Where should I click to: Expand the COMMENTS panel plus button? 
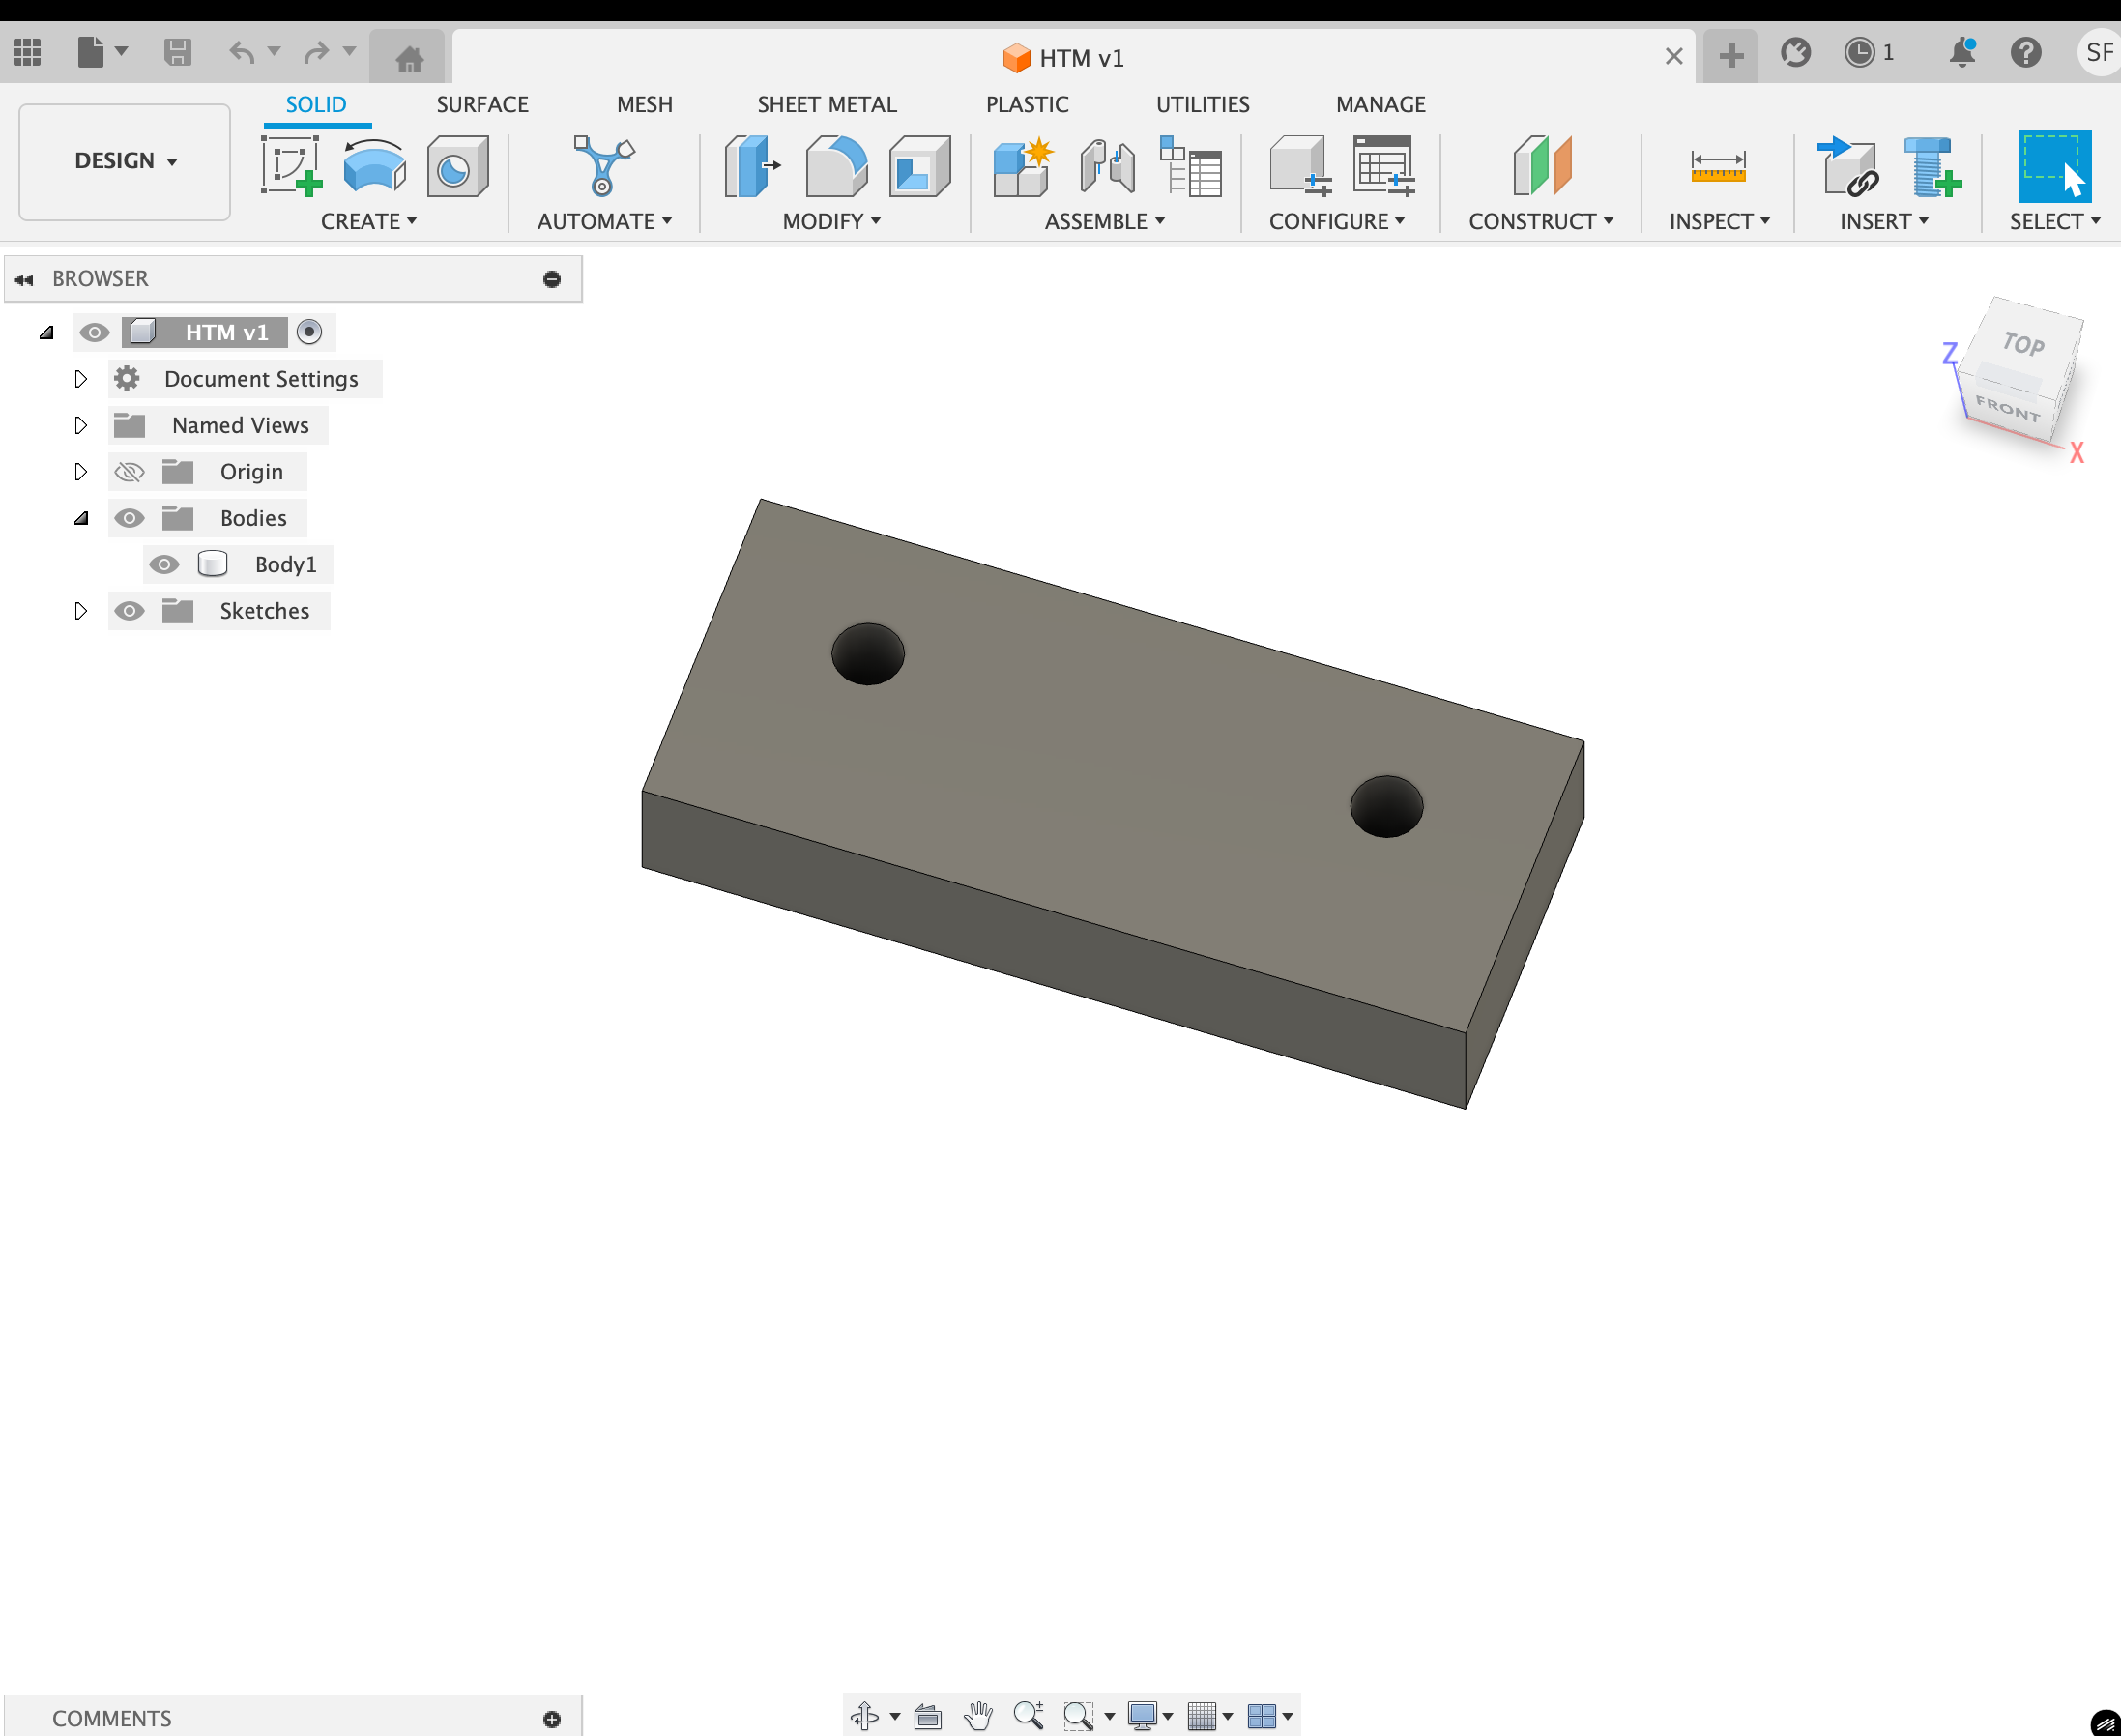552,1718
